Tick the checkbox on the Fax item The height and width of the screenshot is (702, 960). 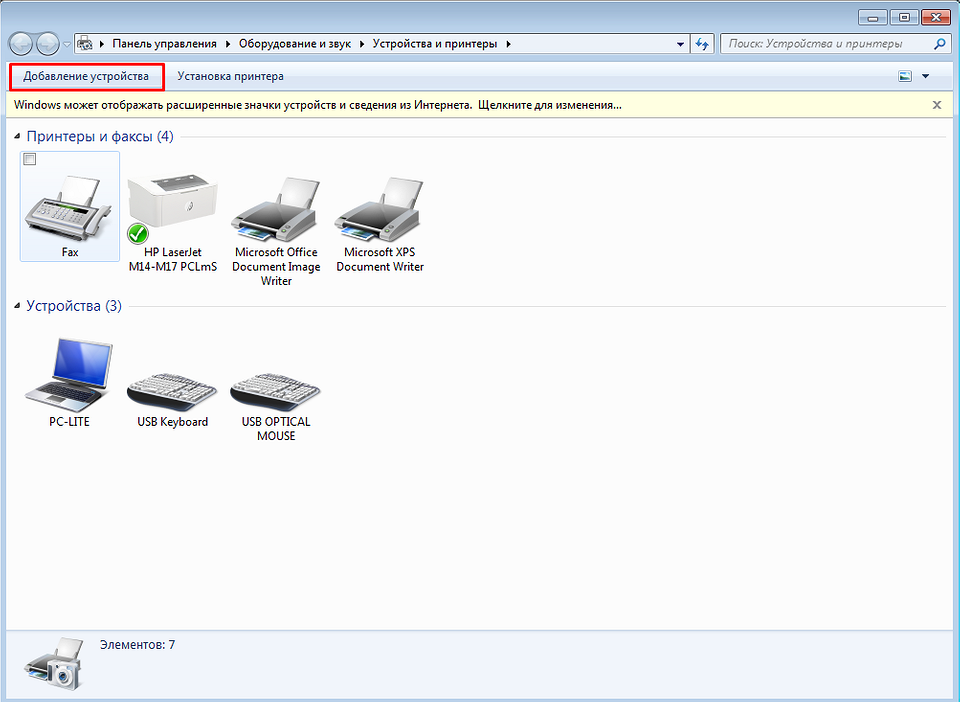pyautogui.click(x=30, y=160)
